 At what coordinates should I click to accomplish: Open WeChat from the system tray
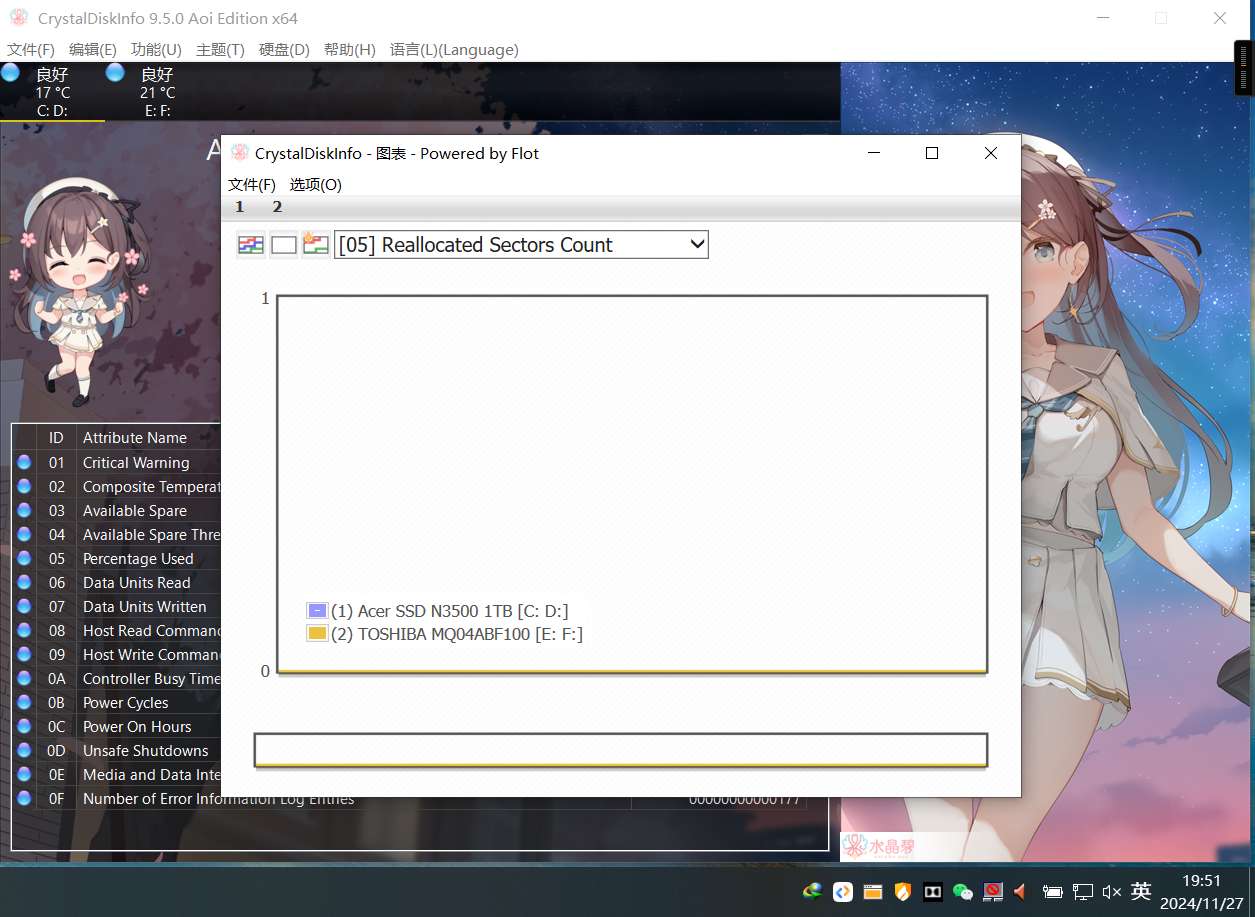pos(962,891)
